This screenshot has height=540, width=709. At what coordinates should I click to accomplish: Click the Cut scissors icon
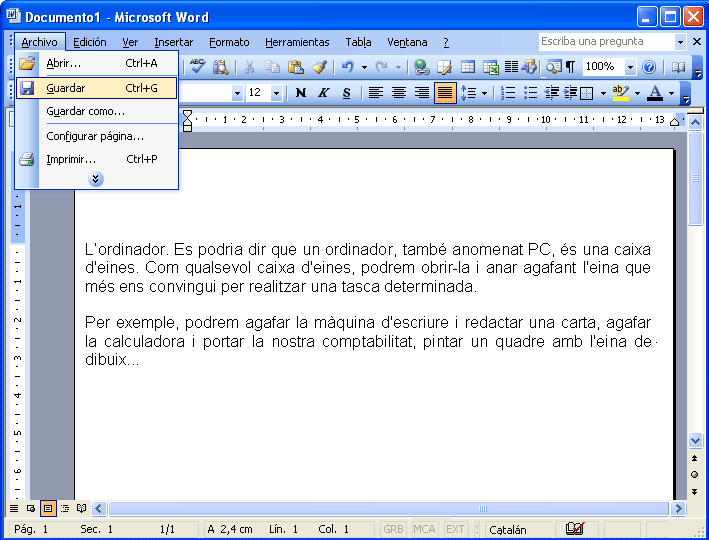coord(249,67)
